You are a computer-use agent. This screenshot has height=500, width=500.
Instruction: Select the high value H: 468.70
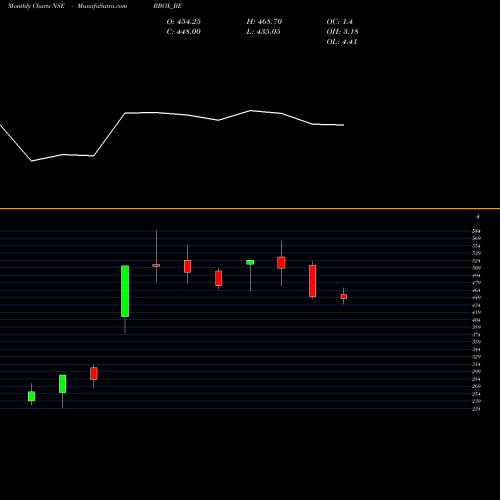264,22
